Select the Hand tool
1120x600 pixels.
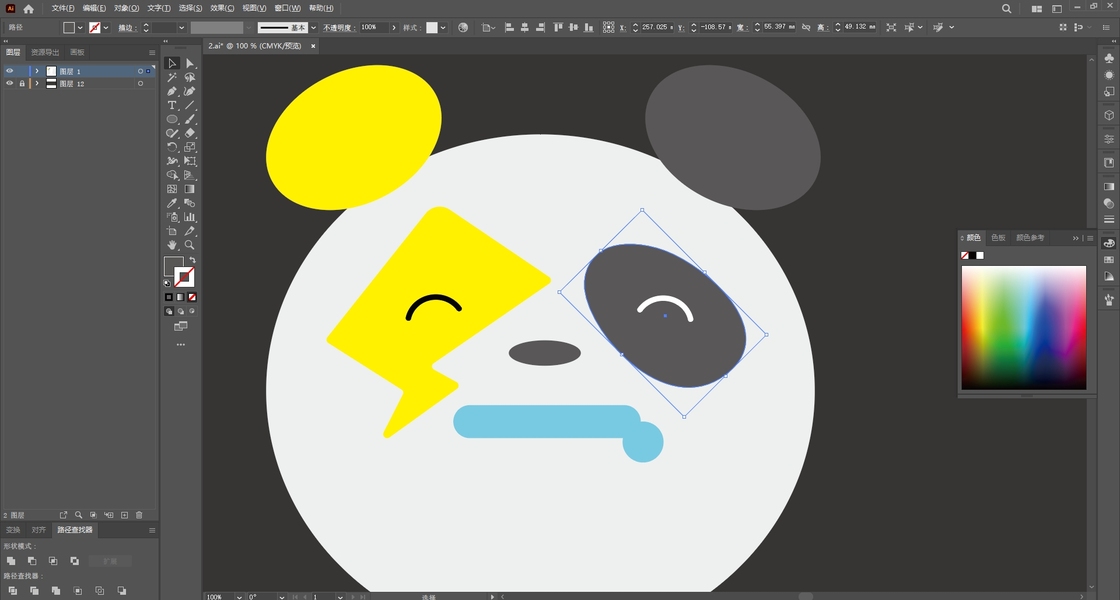coord(172,245)
